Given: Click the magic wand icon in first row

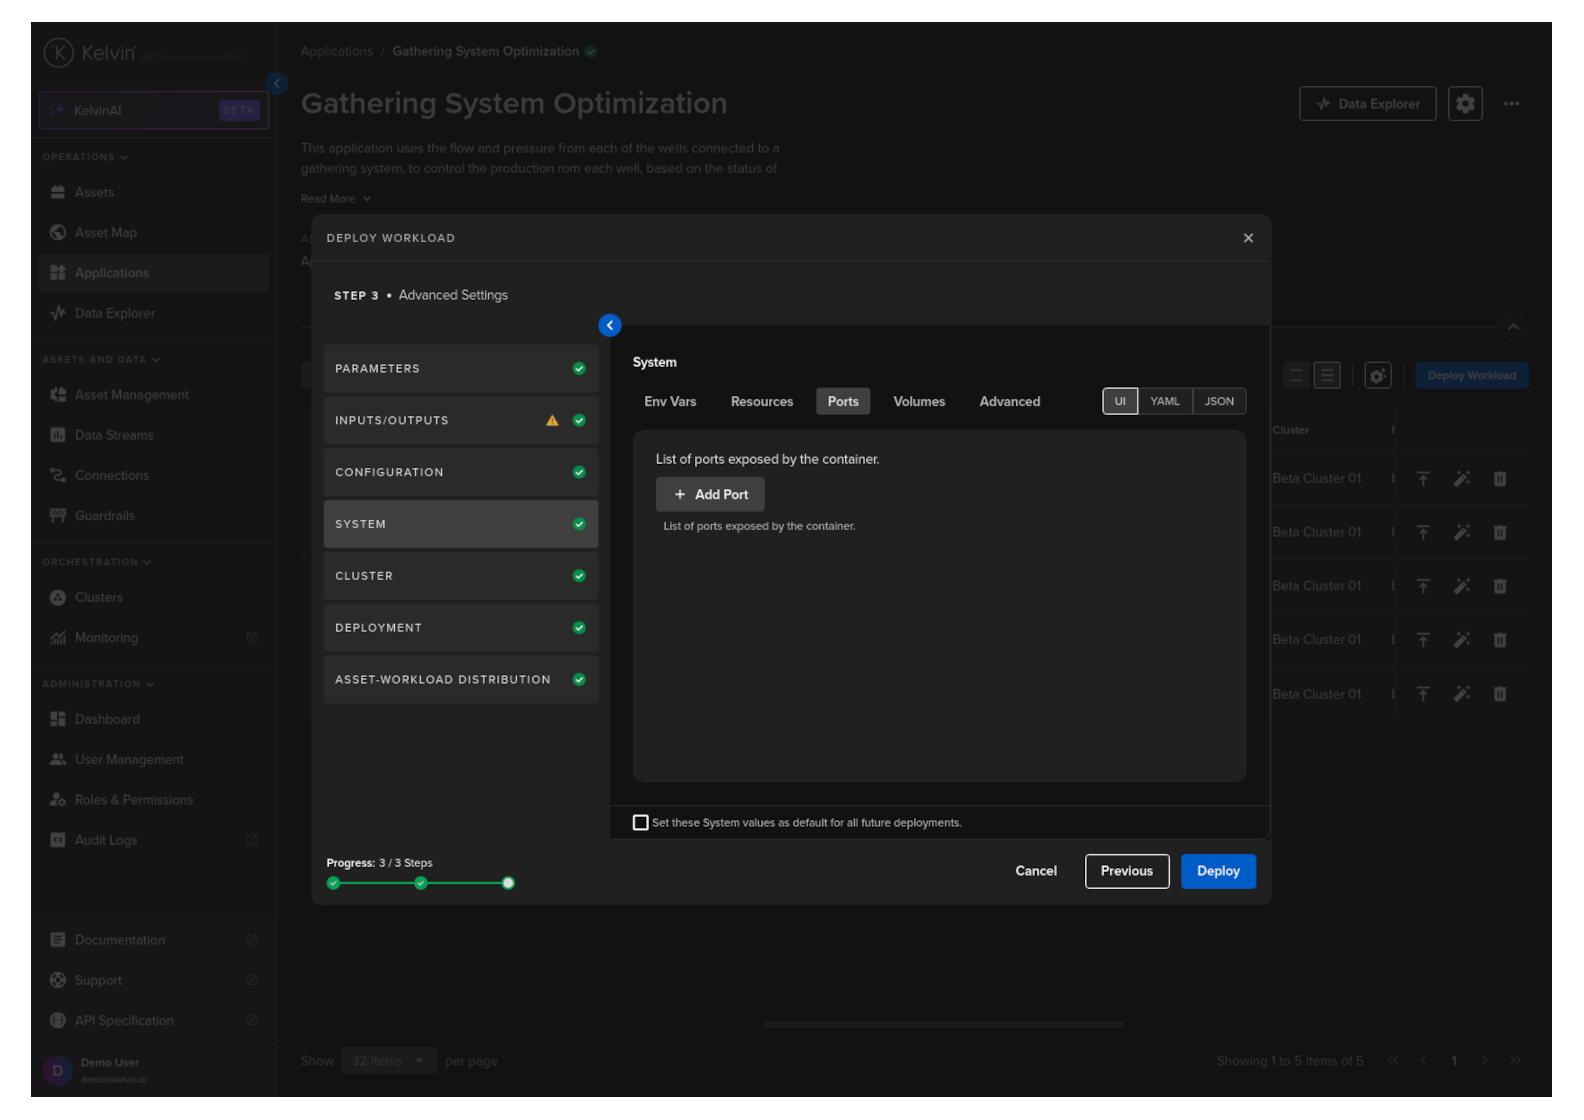Looking at the screenshot, I should [x=1461, y=479].
